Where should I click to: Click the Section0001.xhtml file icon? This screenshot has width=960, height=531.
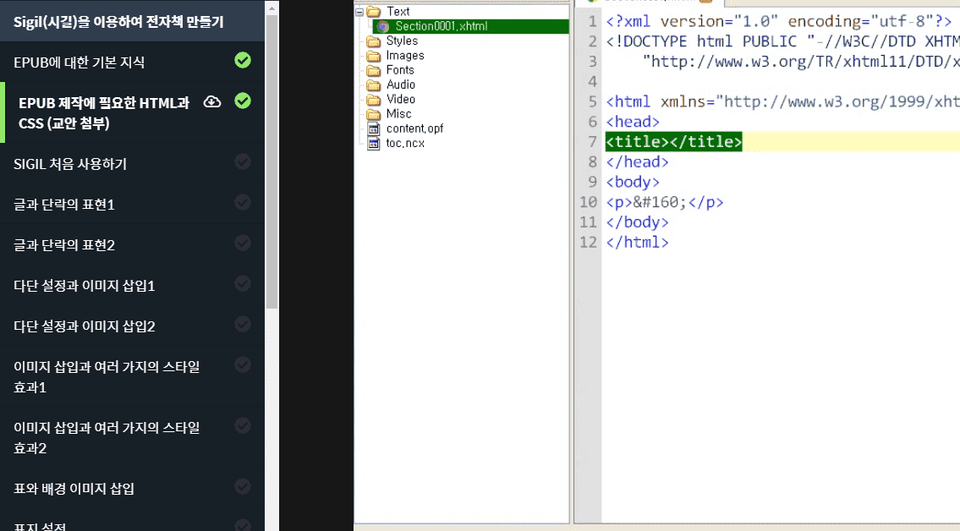point(383,26)
